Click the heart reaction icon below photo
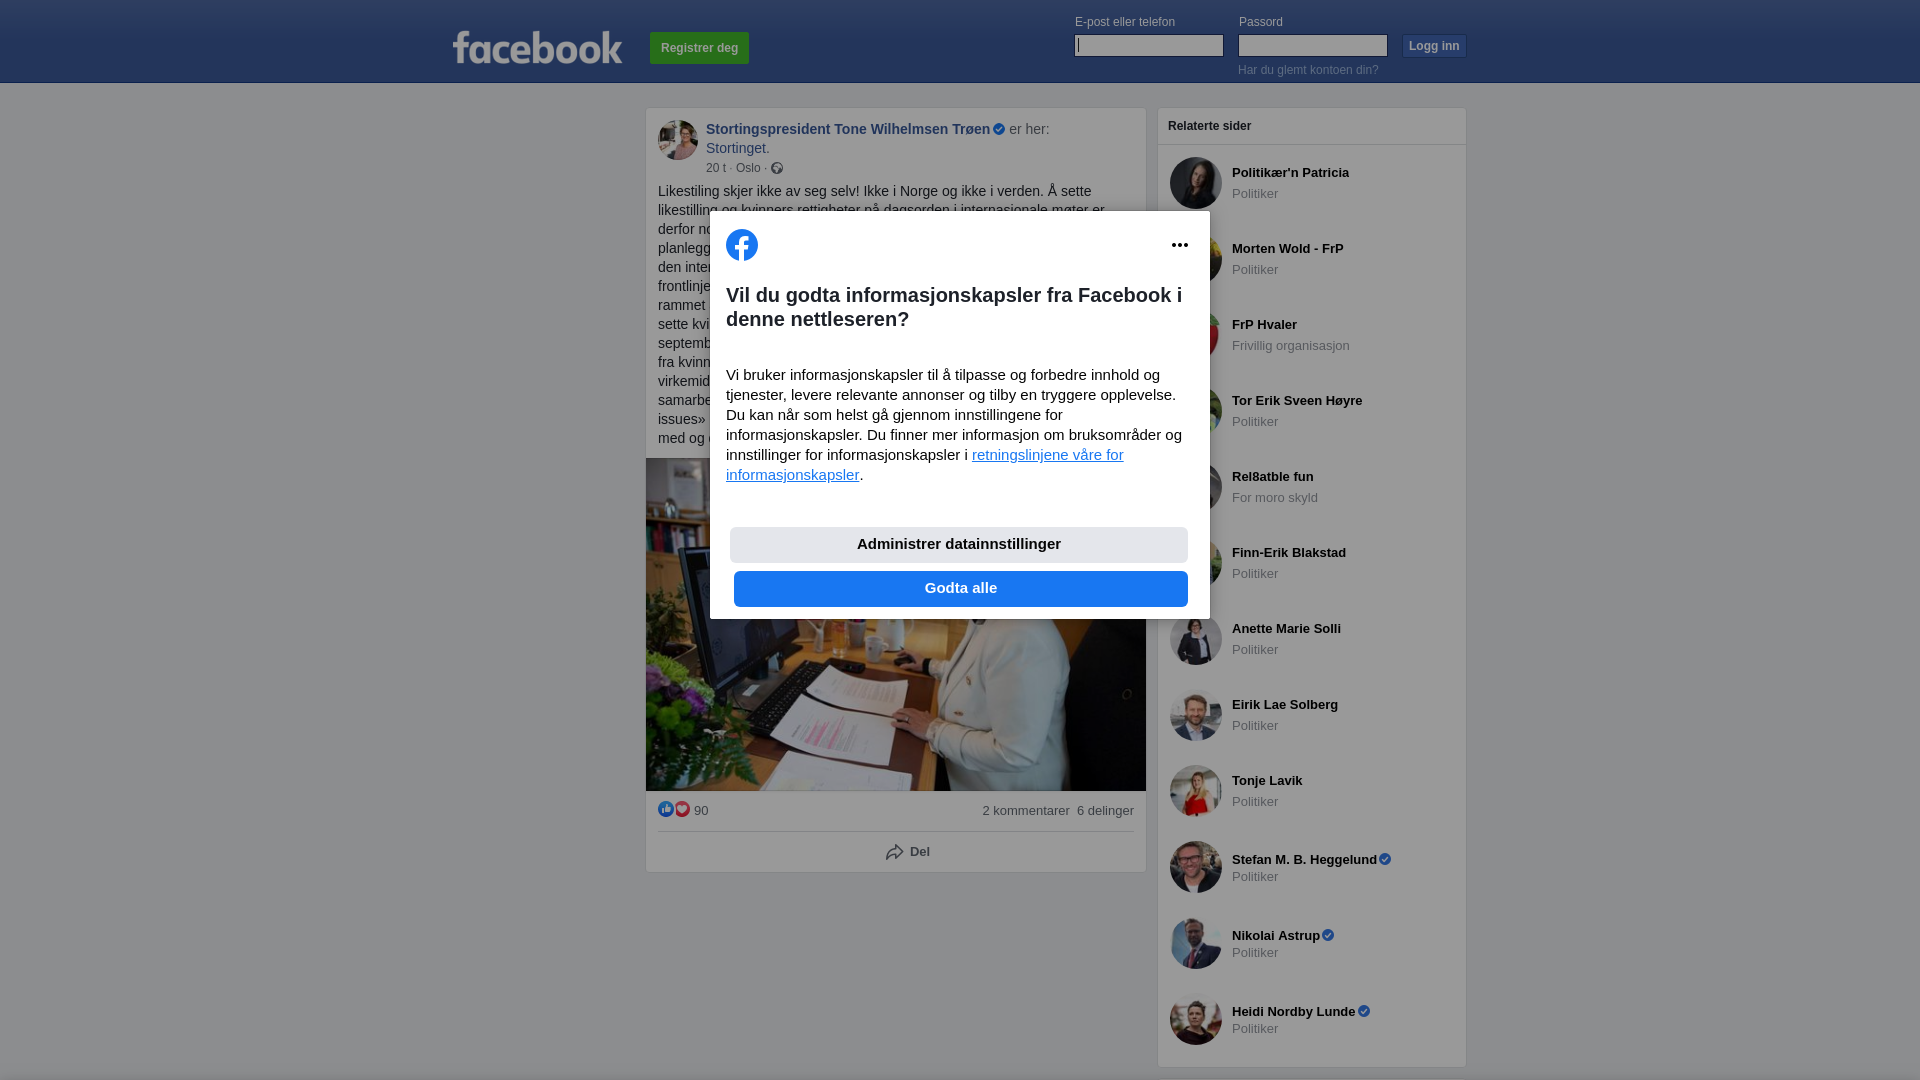1920x1080 pixels. pyautogui.click(x=682, y=809)
